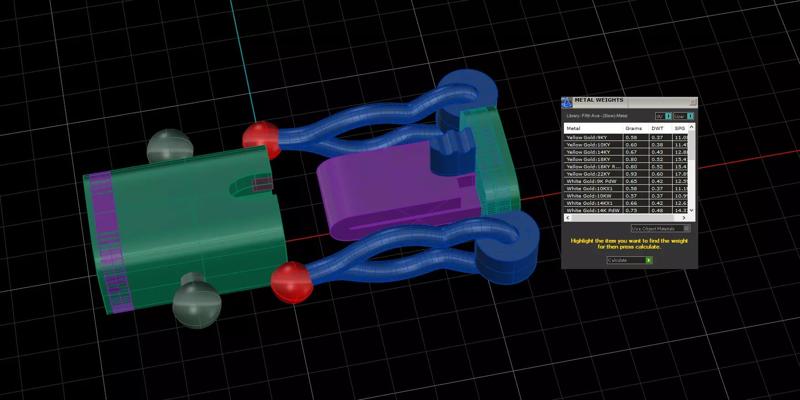
Task: Click the green arrow next to Calculate
Action: (x=648, y=260)
